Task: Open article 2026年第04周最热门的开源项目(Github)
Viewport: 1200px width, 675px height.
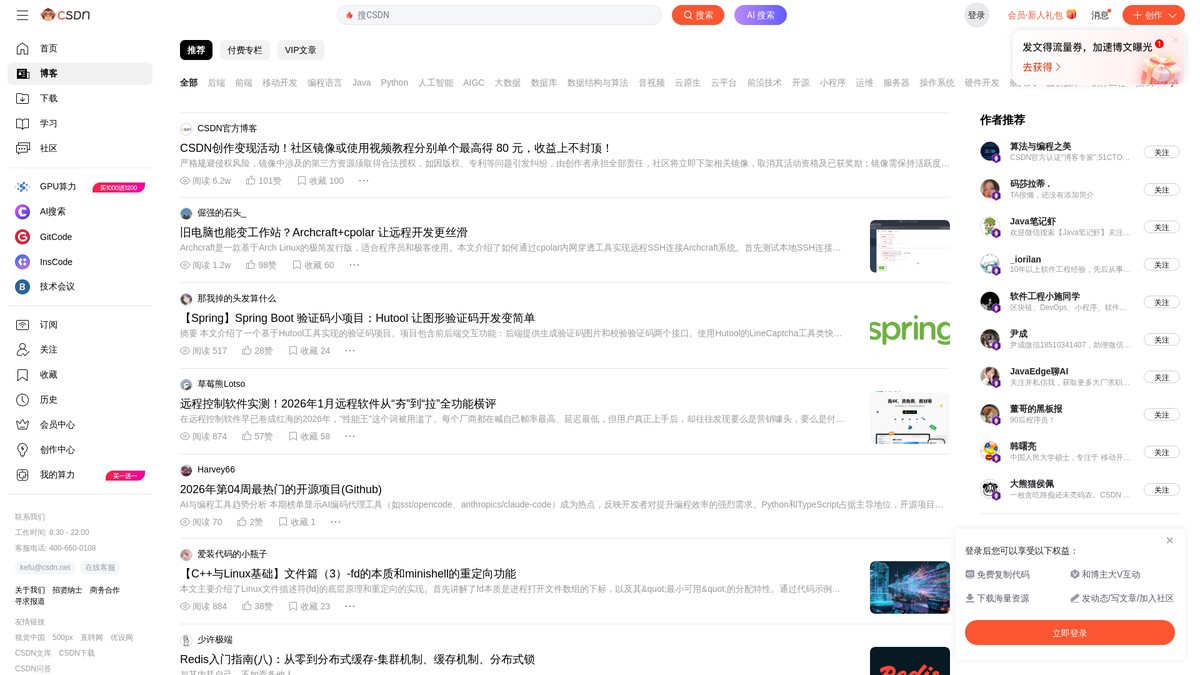Action: coord(281,489)
